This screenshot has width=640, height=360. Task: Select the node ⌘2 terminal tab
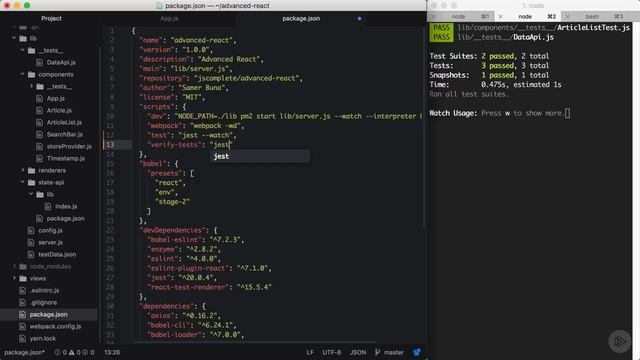pos(525,16)
